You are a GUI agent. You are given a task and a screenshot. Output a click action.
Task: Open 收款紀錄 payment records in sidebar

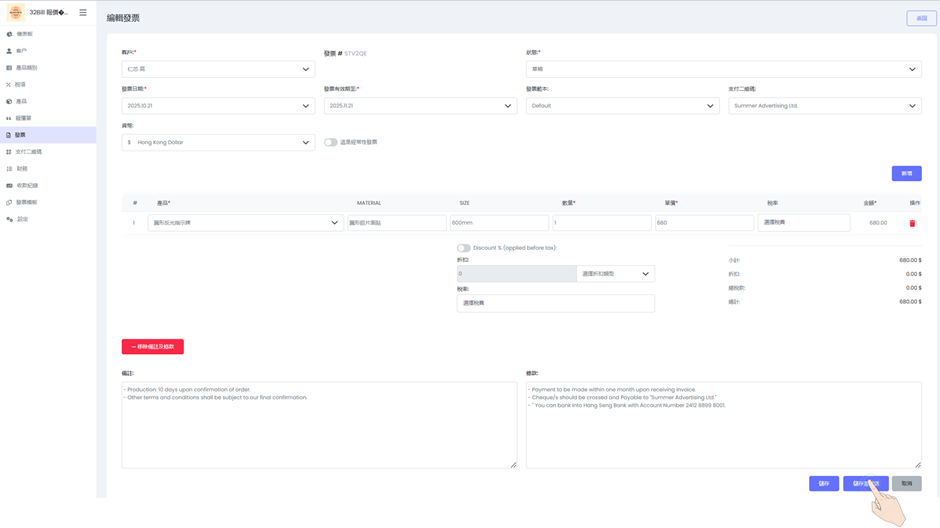(27, 185)
